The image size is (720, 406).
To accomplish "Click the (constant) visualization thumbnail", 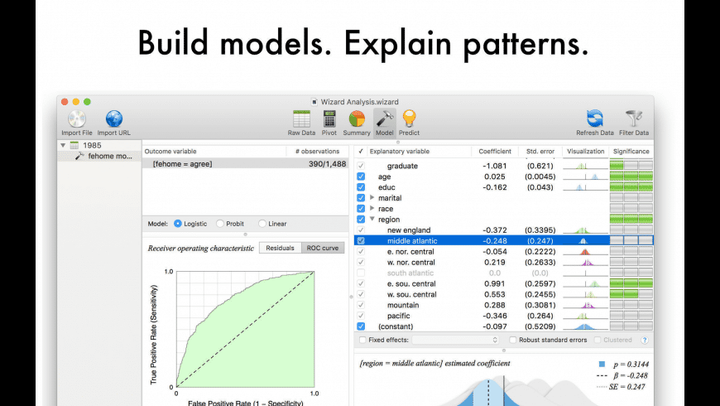I will tap(585, 327).
